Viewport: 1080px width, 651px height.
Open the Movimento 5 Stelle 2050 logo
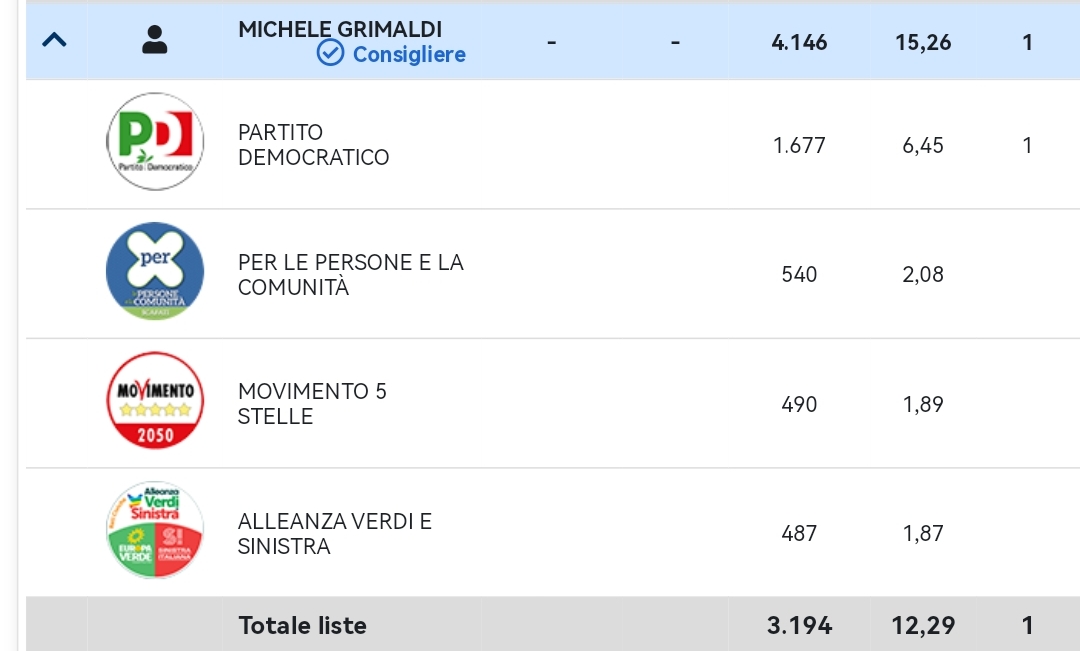[x=155, y=400]
